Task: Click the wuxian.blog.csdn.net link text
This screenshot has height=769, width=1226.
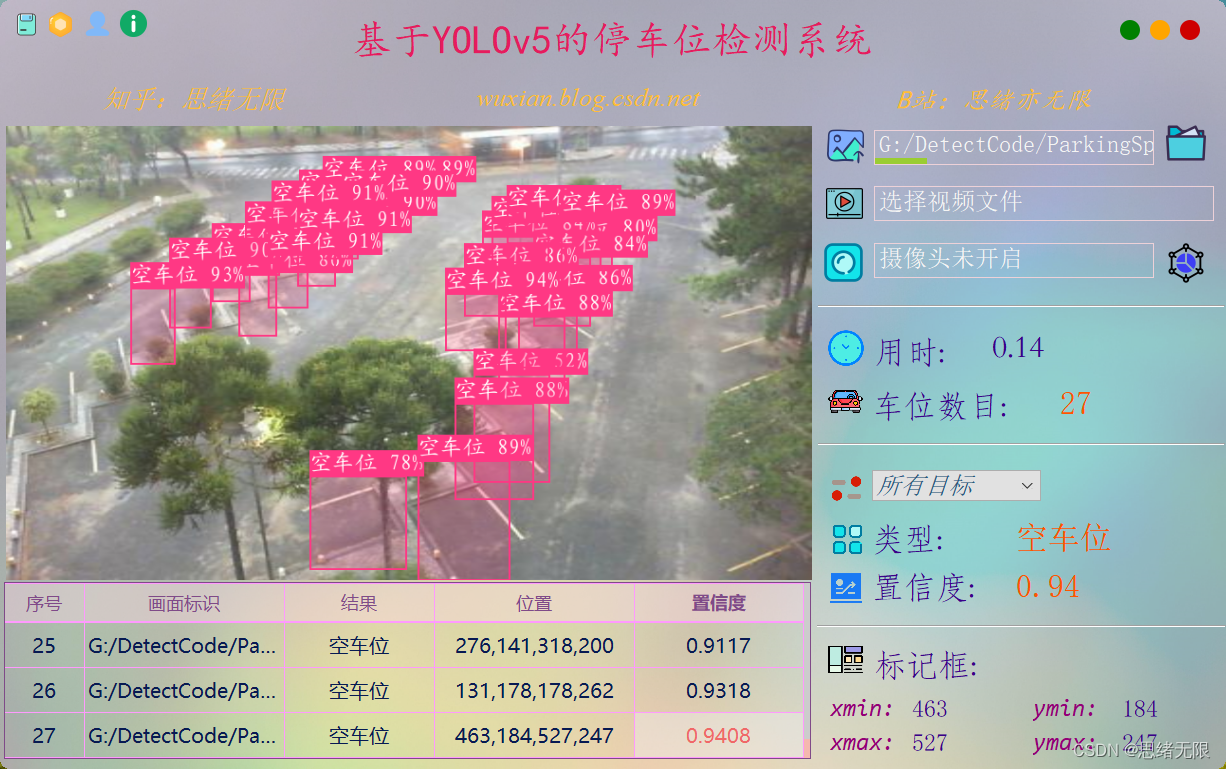Action: coord(588,99)
